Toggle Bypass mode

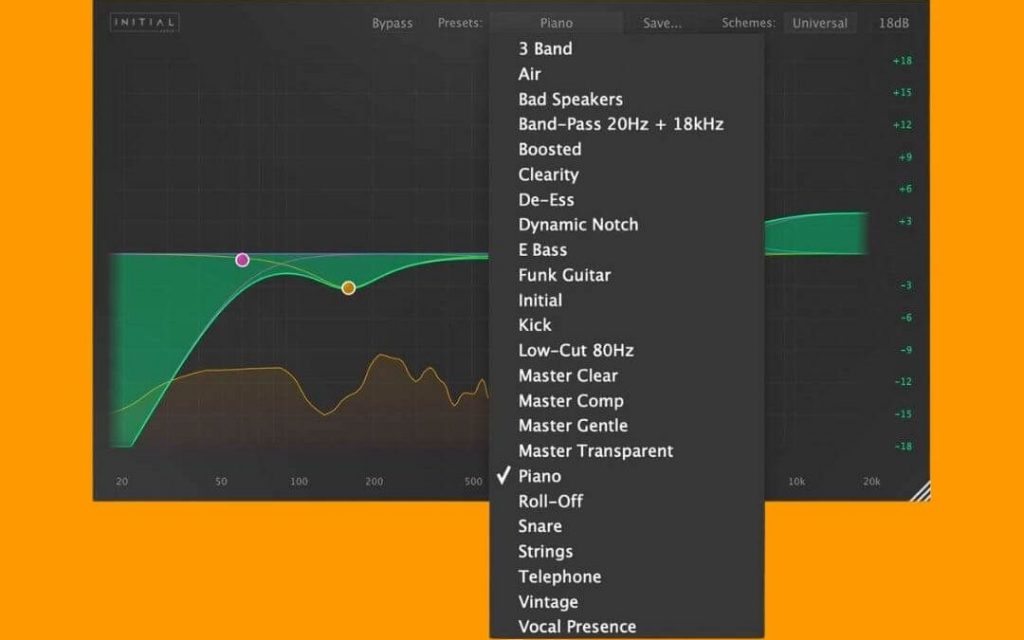[391, 22]
